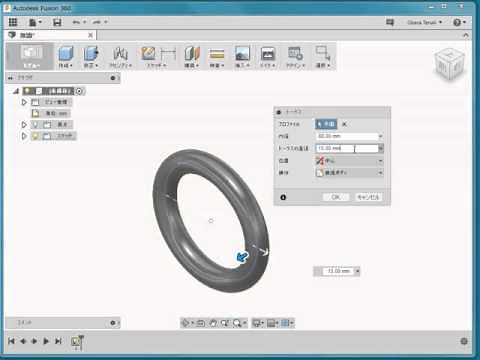Open the user account name menu
This screenshot has width=480, height=360.
pos(424,22)
